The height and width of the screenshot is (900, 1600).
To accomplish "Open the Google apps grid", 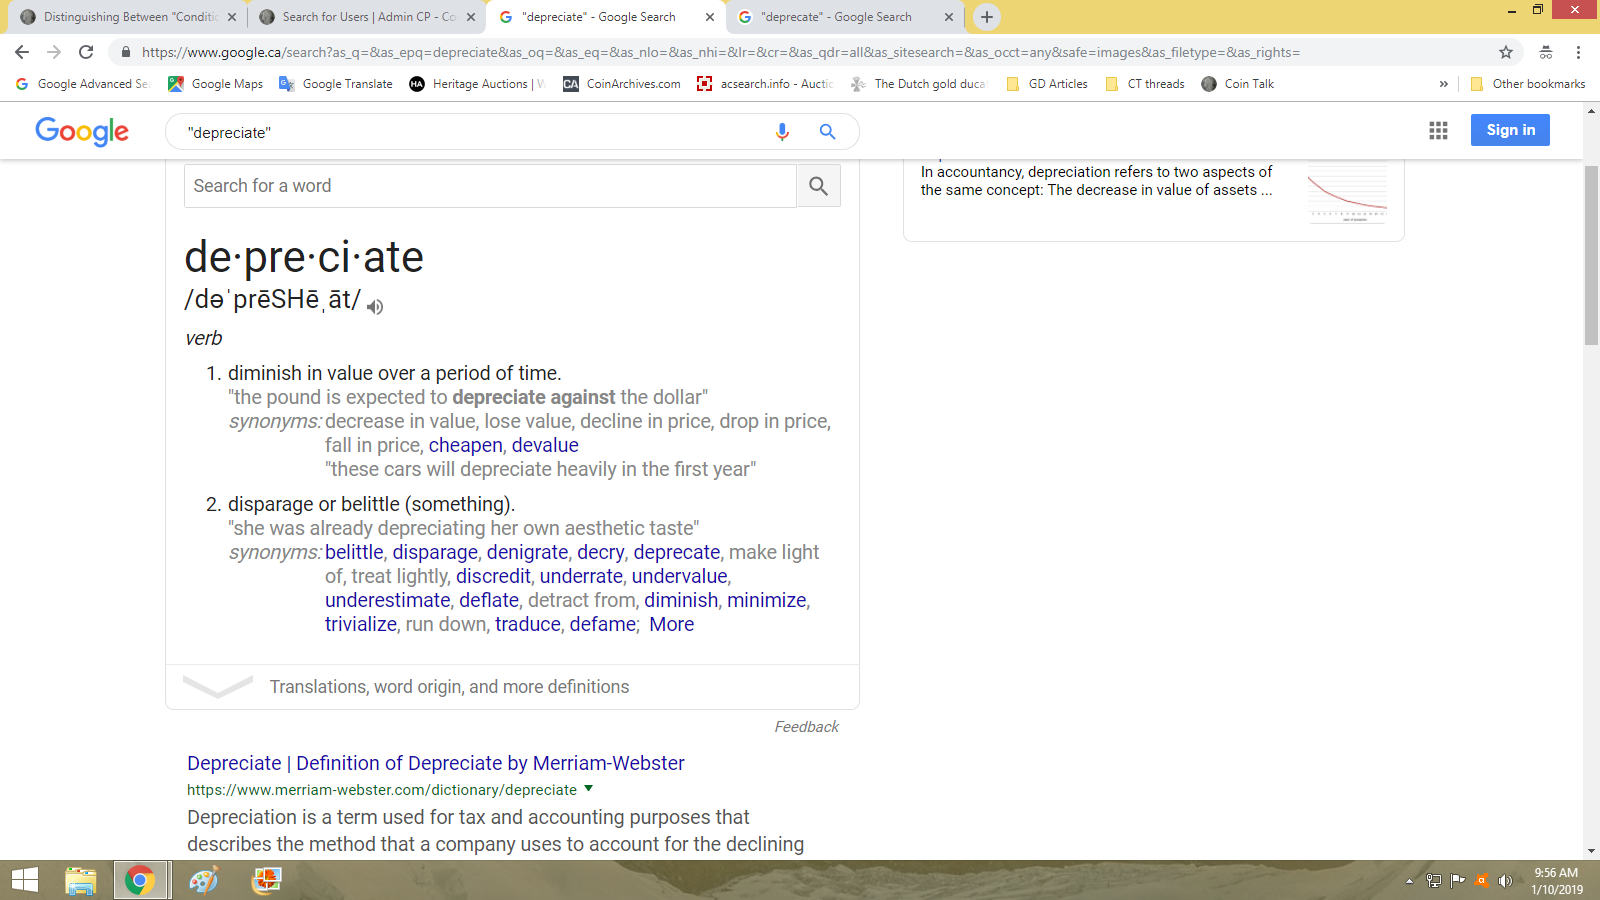I will click(x=1438, y=130).
